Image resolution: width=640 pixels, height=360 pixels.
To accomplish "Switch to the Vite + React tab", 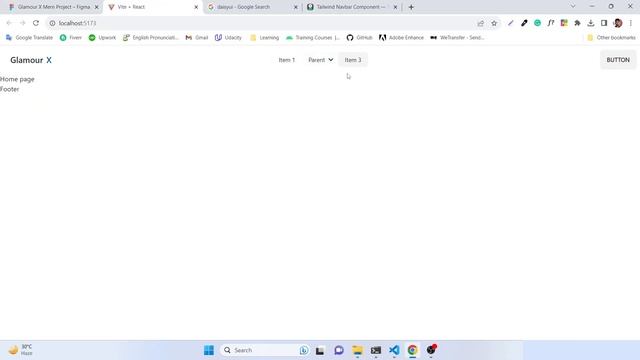I will coord(152,7).
